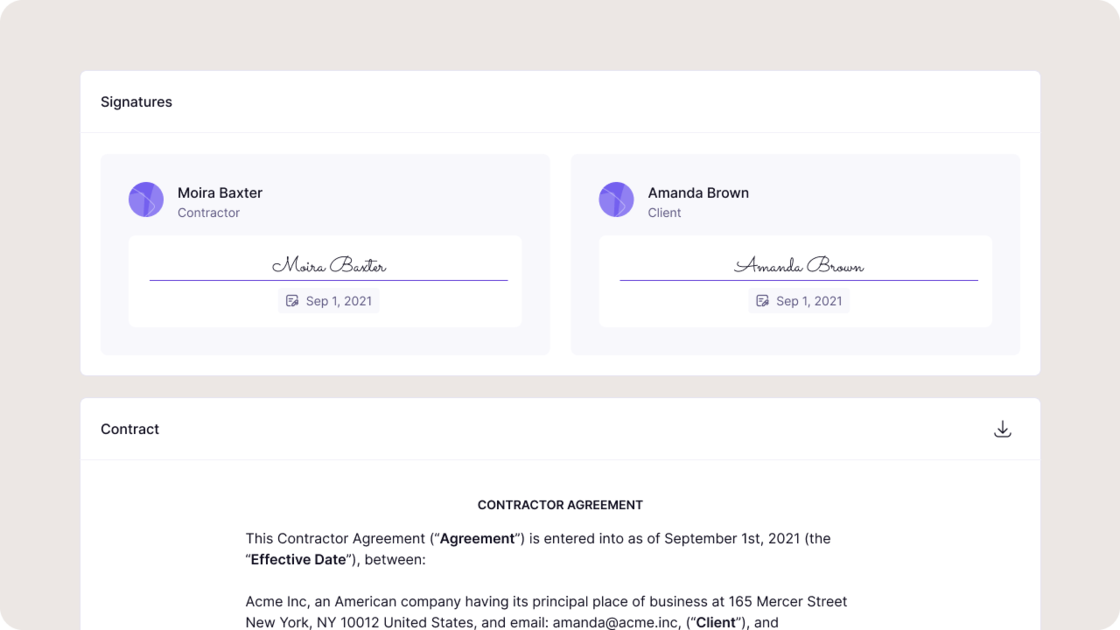Click the bold "Agreement" term in contract

coord(477,538)
